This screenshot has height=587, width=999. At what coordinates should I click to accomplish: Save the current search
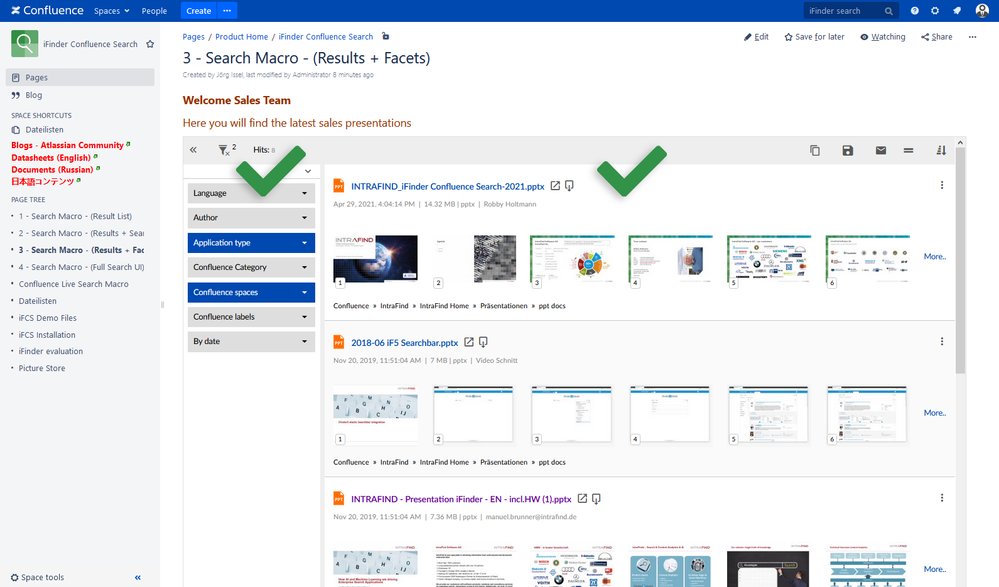[x=848, y=150]
